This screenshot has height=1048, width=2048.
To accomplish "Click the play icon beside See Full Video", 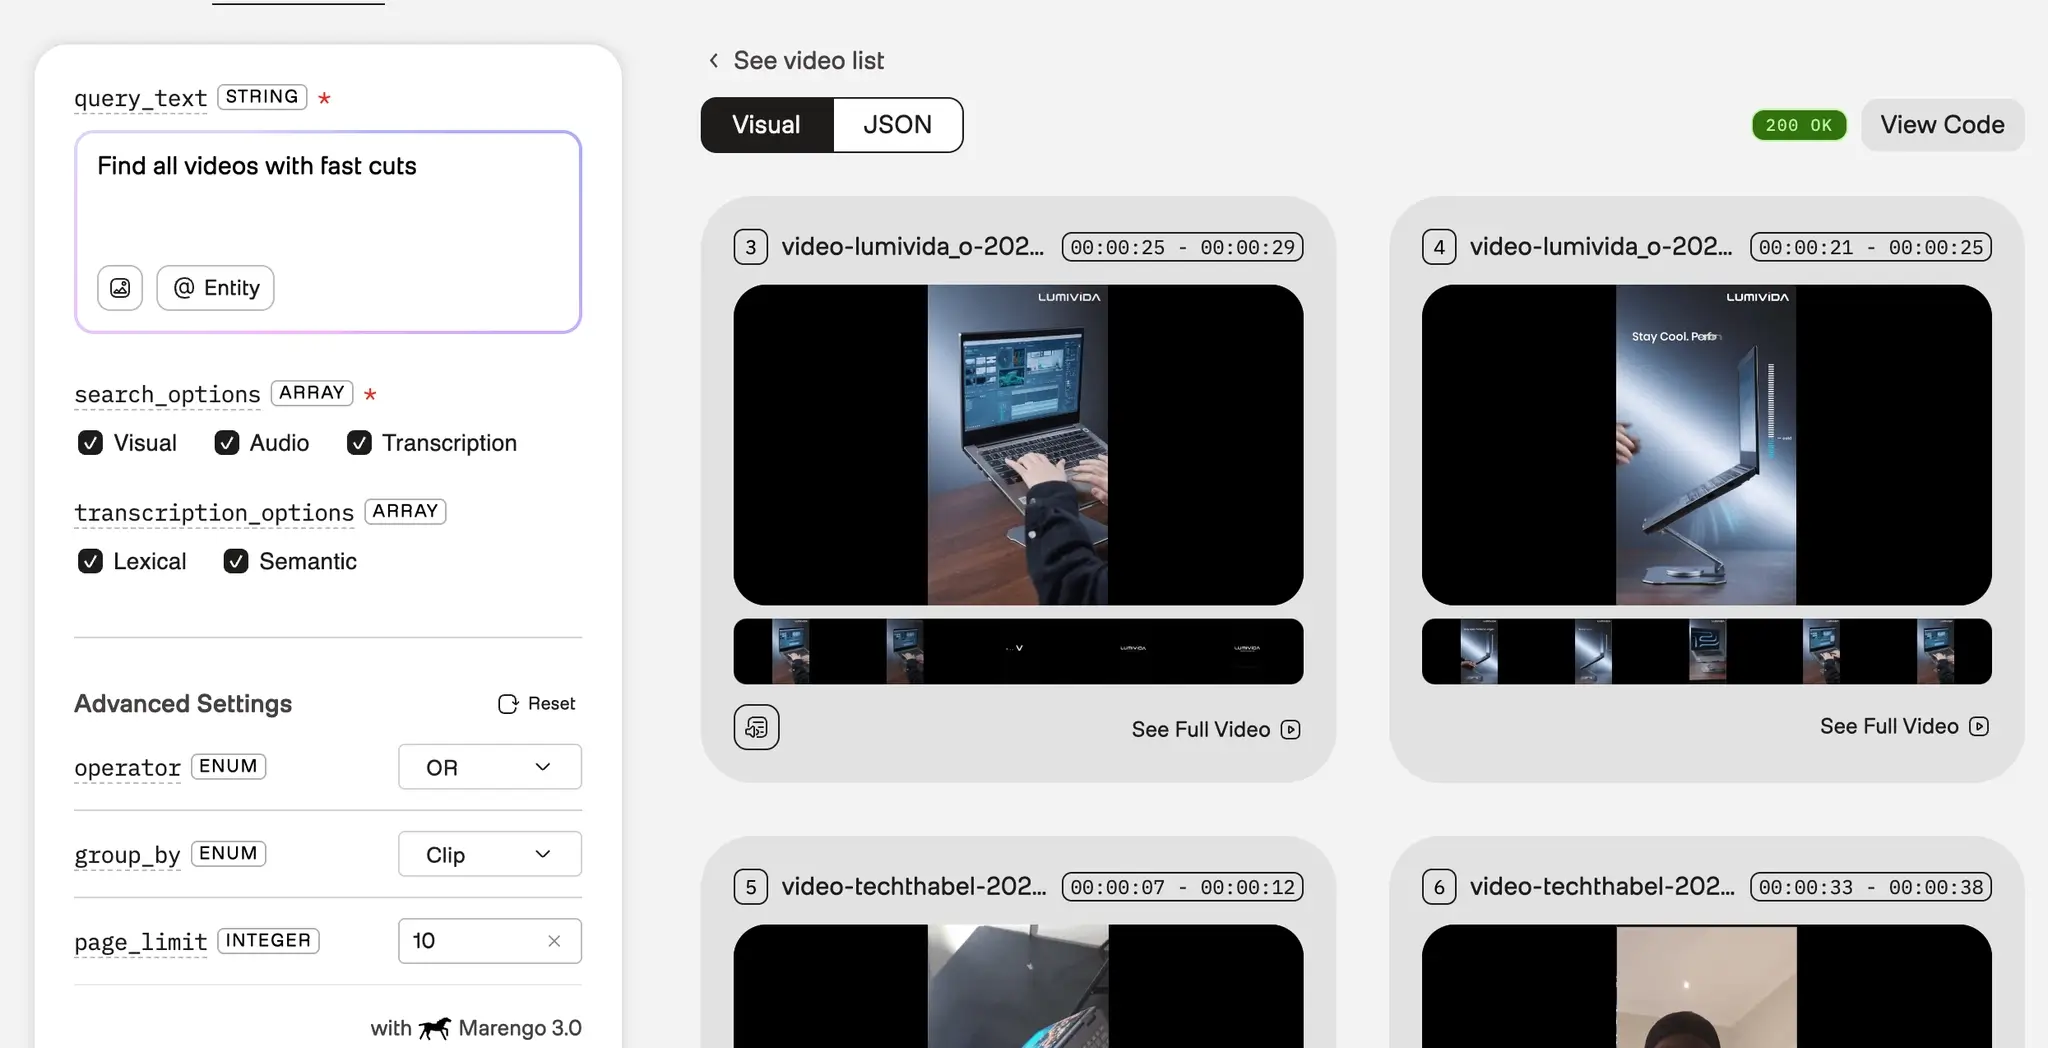I will pos(1291,730).
